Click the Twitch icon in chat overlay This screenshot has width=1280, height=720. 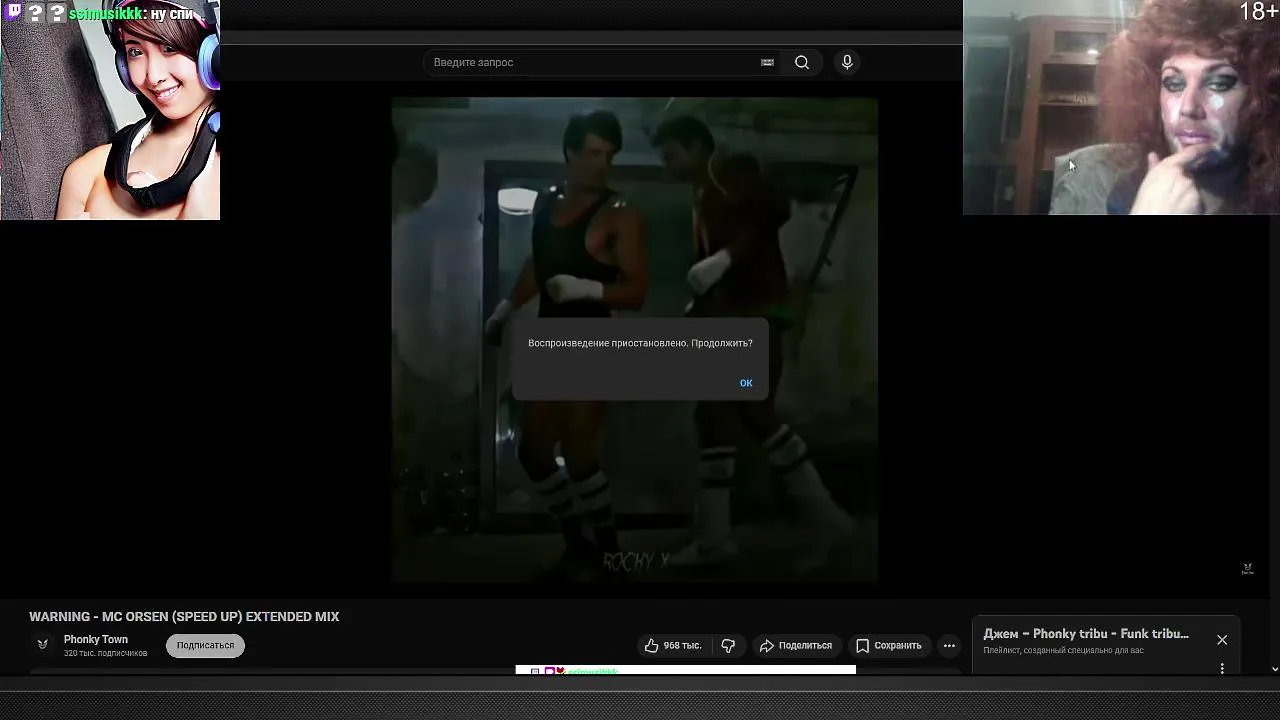[14, 12]
